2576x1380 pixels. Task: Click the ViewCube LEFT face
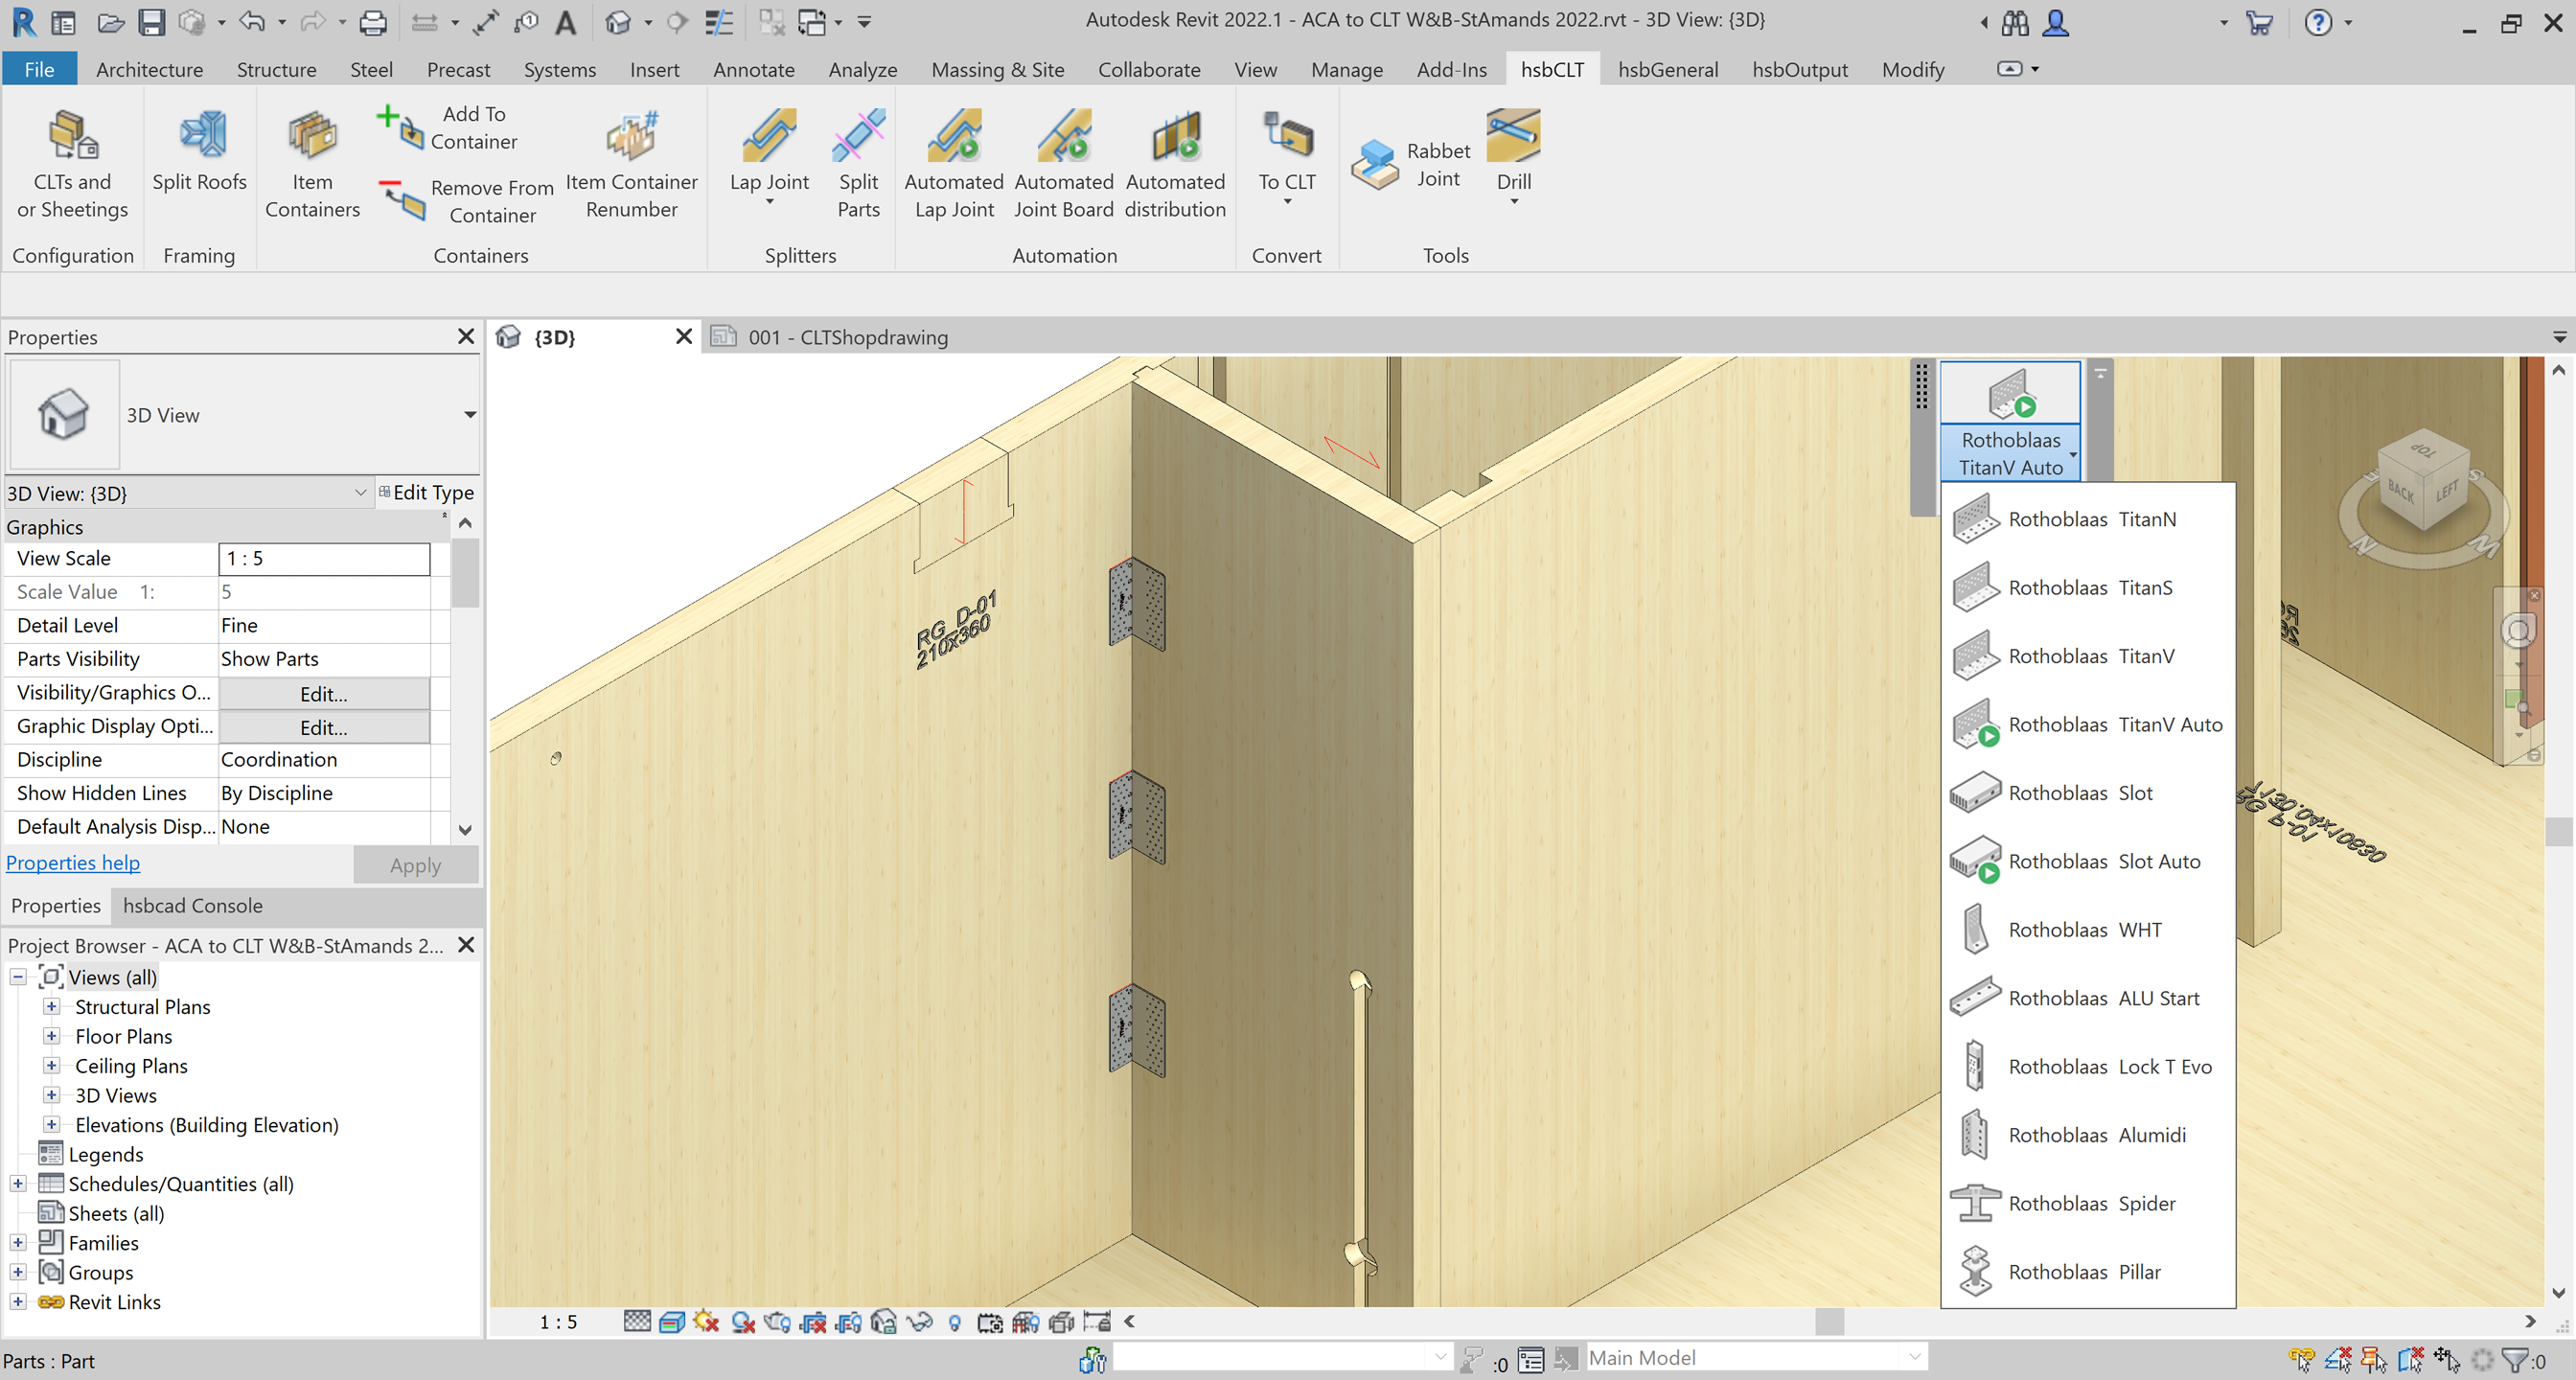coord(2446,491)
